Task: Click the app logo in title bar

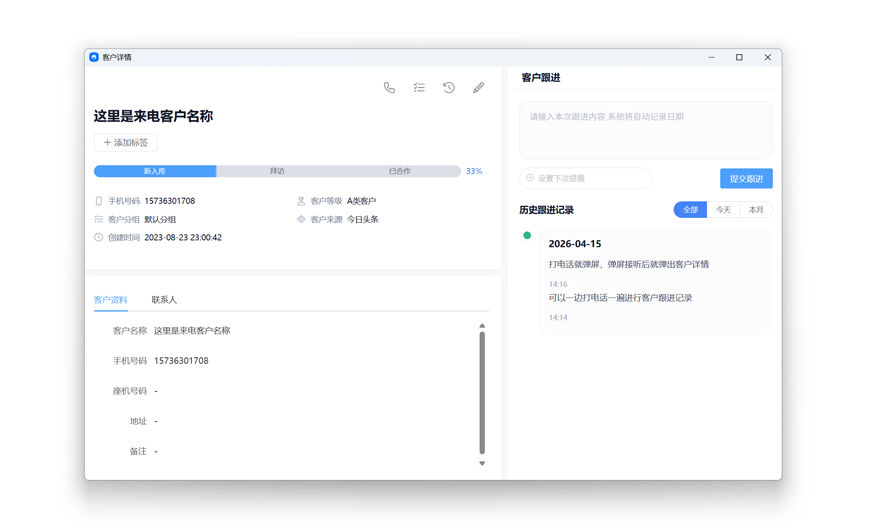Action: [x=94, y=57]
